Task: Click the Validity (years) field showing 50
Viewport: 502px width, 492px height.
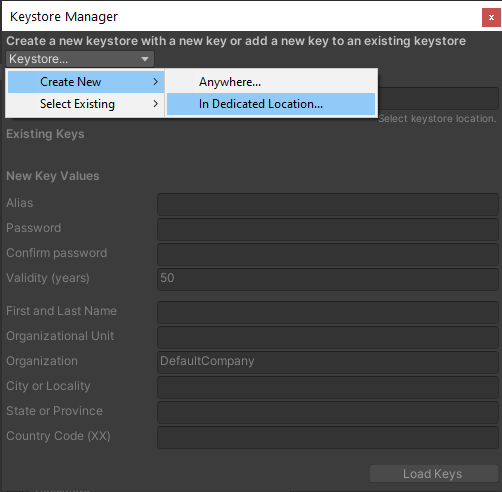Action: [x=328, y=279]
